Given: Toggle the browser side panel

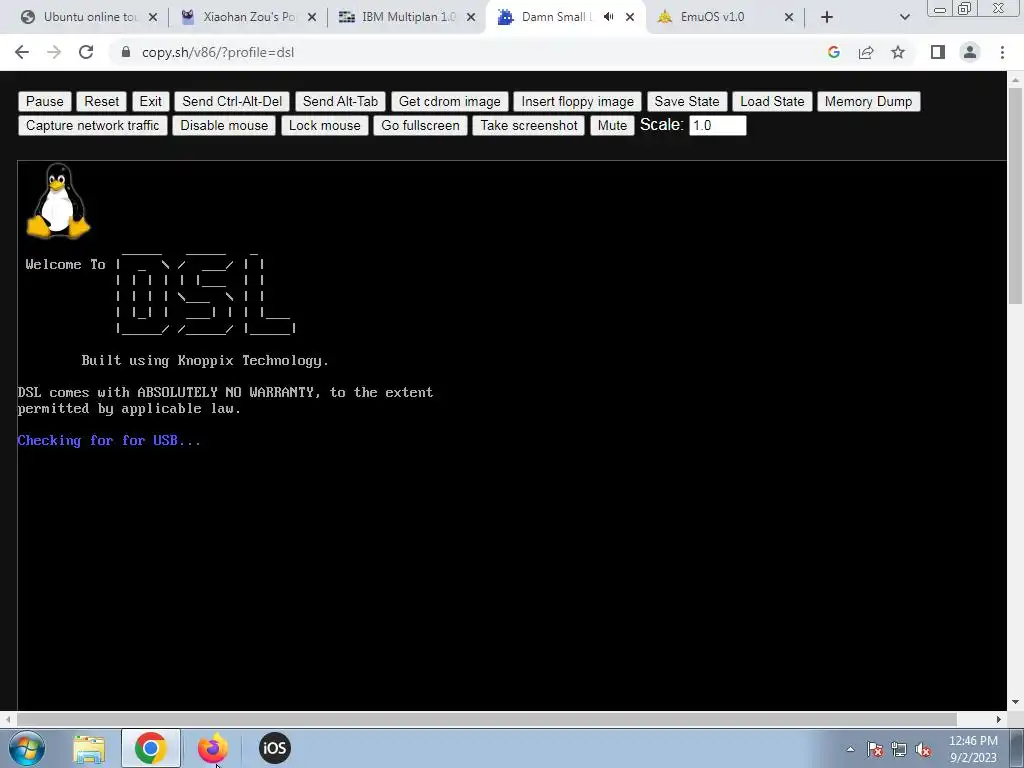Looking at the screenshot, I should coord(938,52).
